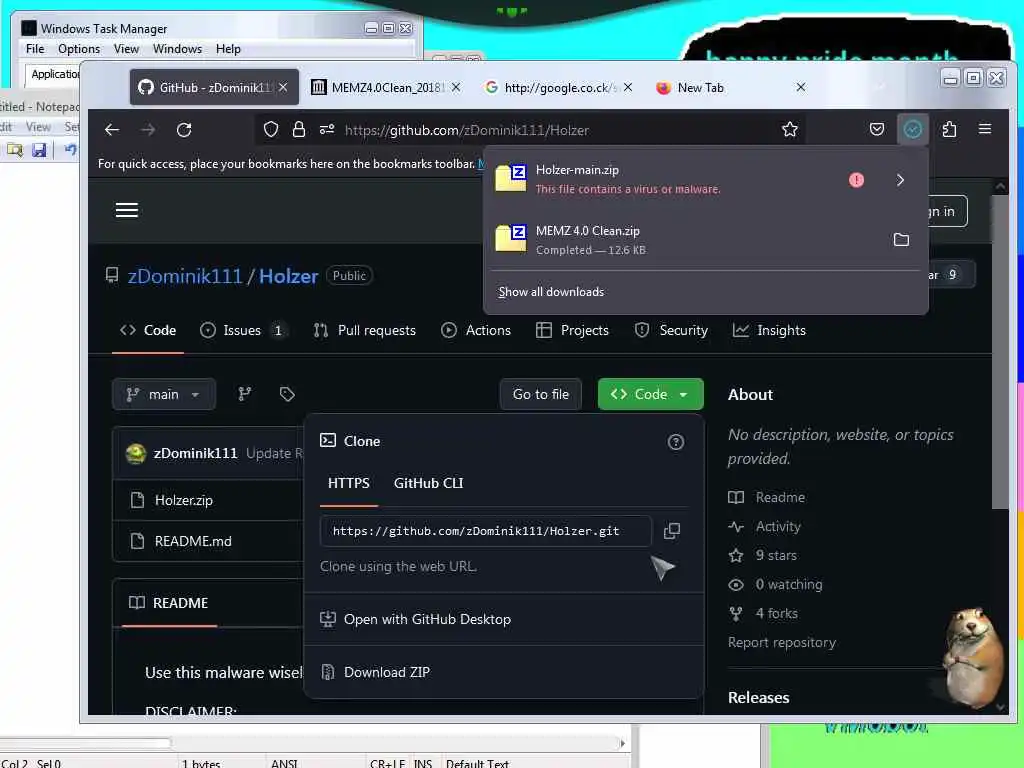
Task: Toggle the green Code dropdown button
Action: (x=650, y=394)
